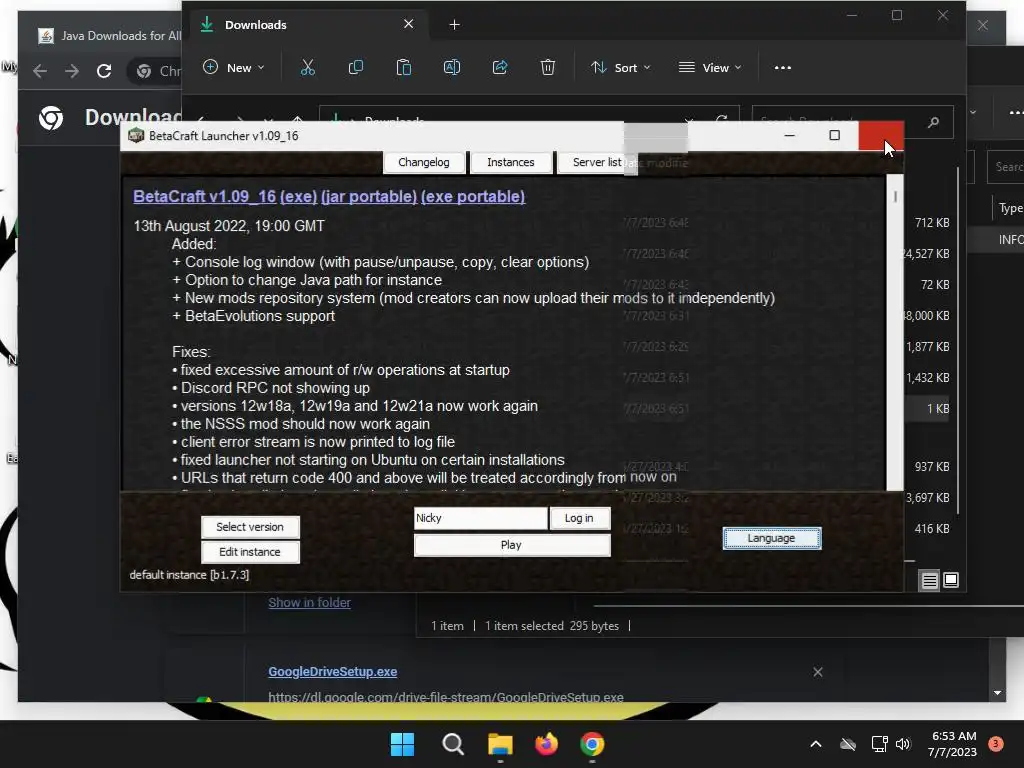Dismiss the GoogleDriveSetup.exe download entry

818,672
